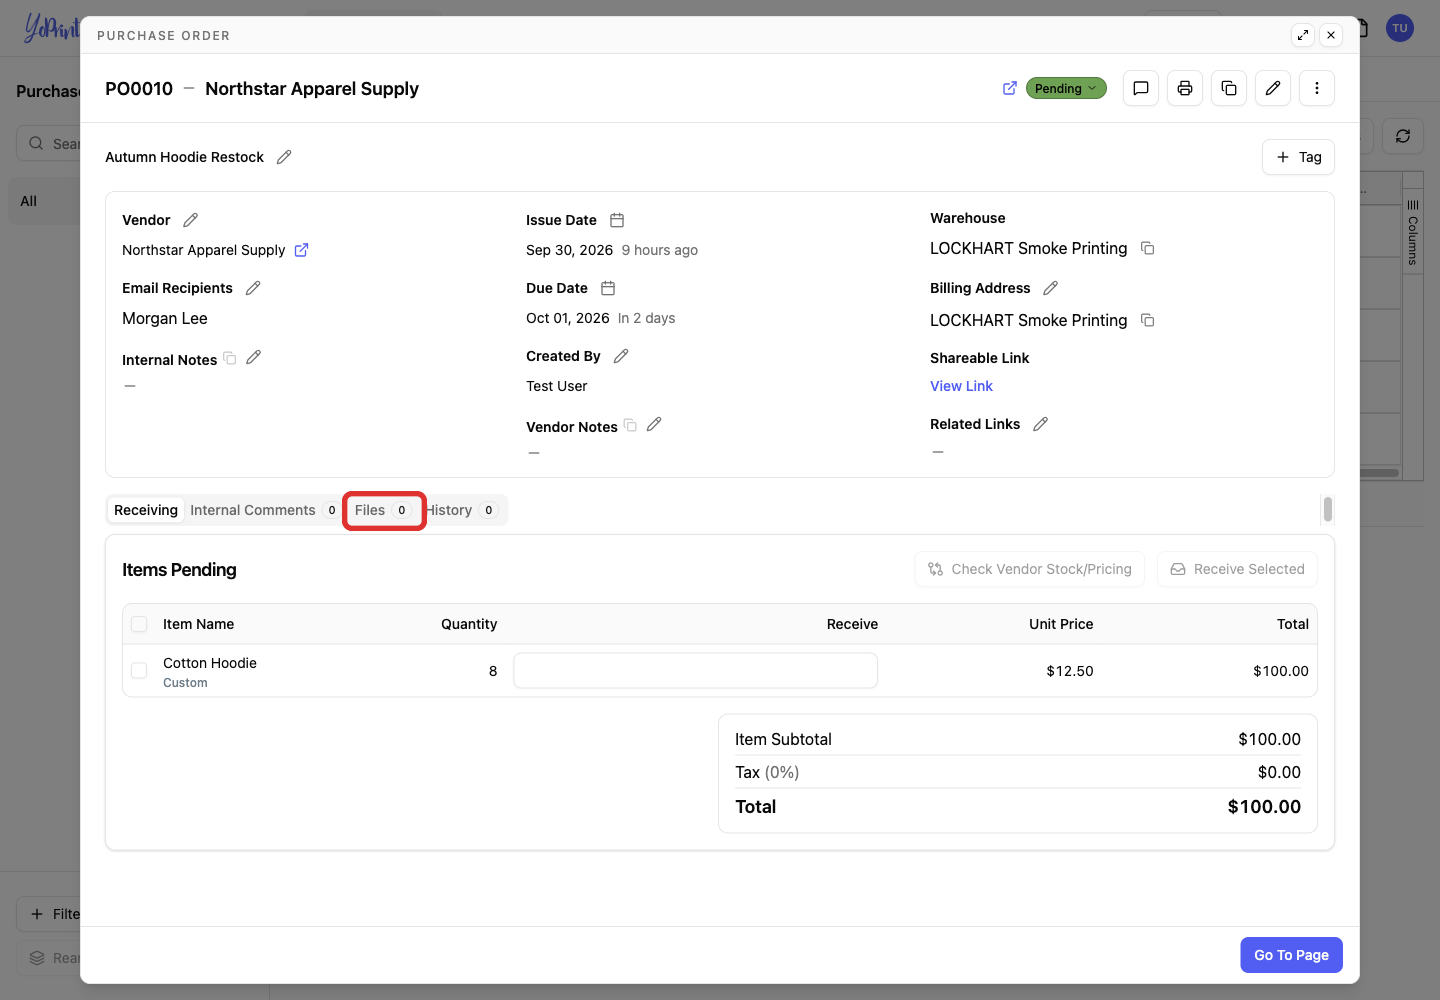Viewport: 1440px width, 1000px height.
Task: Open the Files tab
Action: click(384, 510)
